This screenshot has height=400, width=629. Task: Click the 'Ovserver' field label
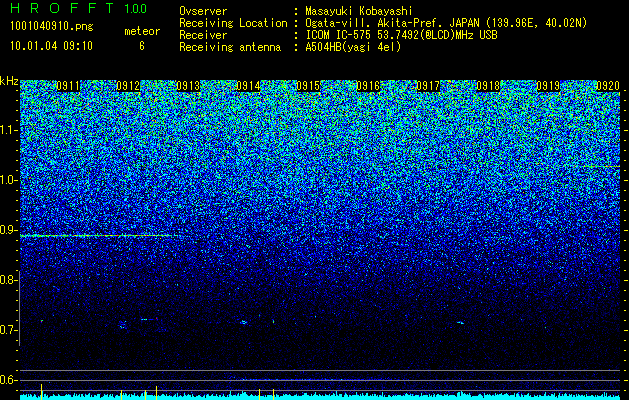[203, 11]
